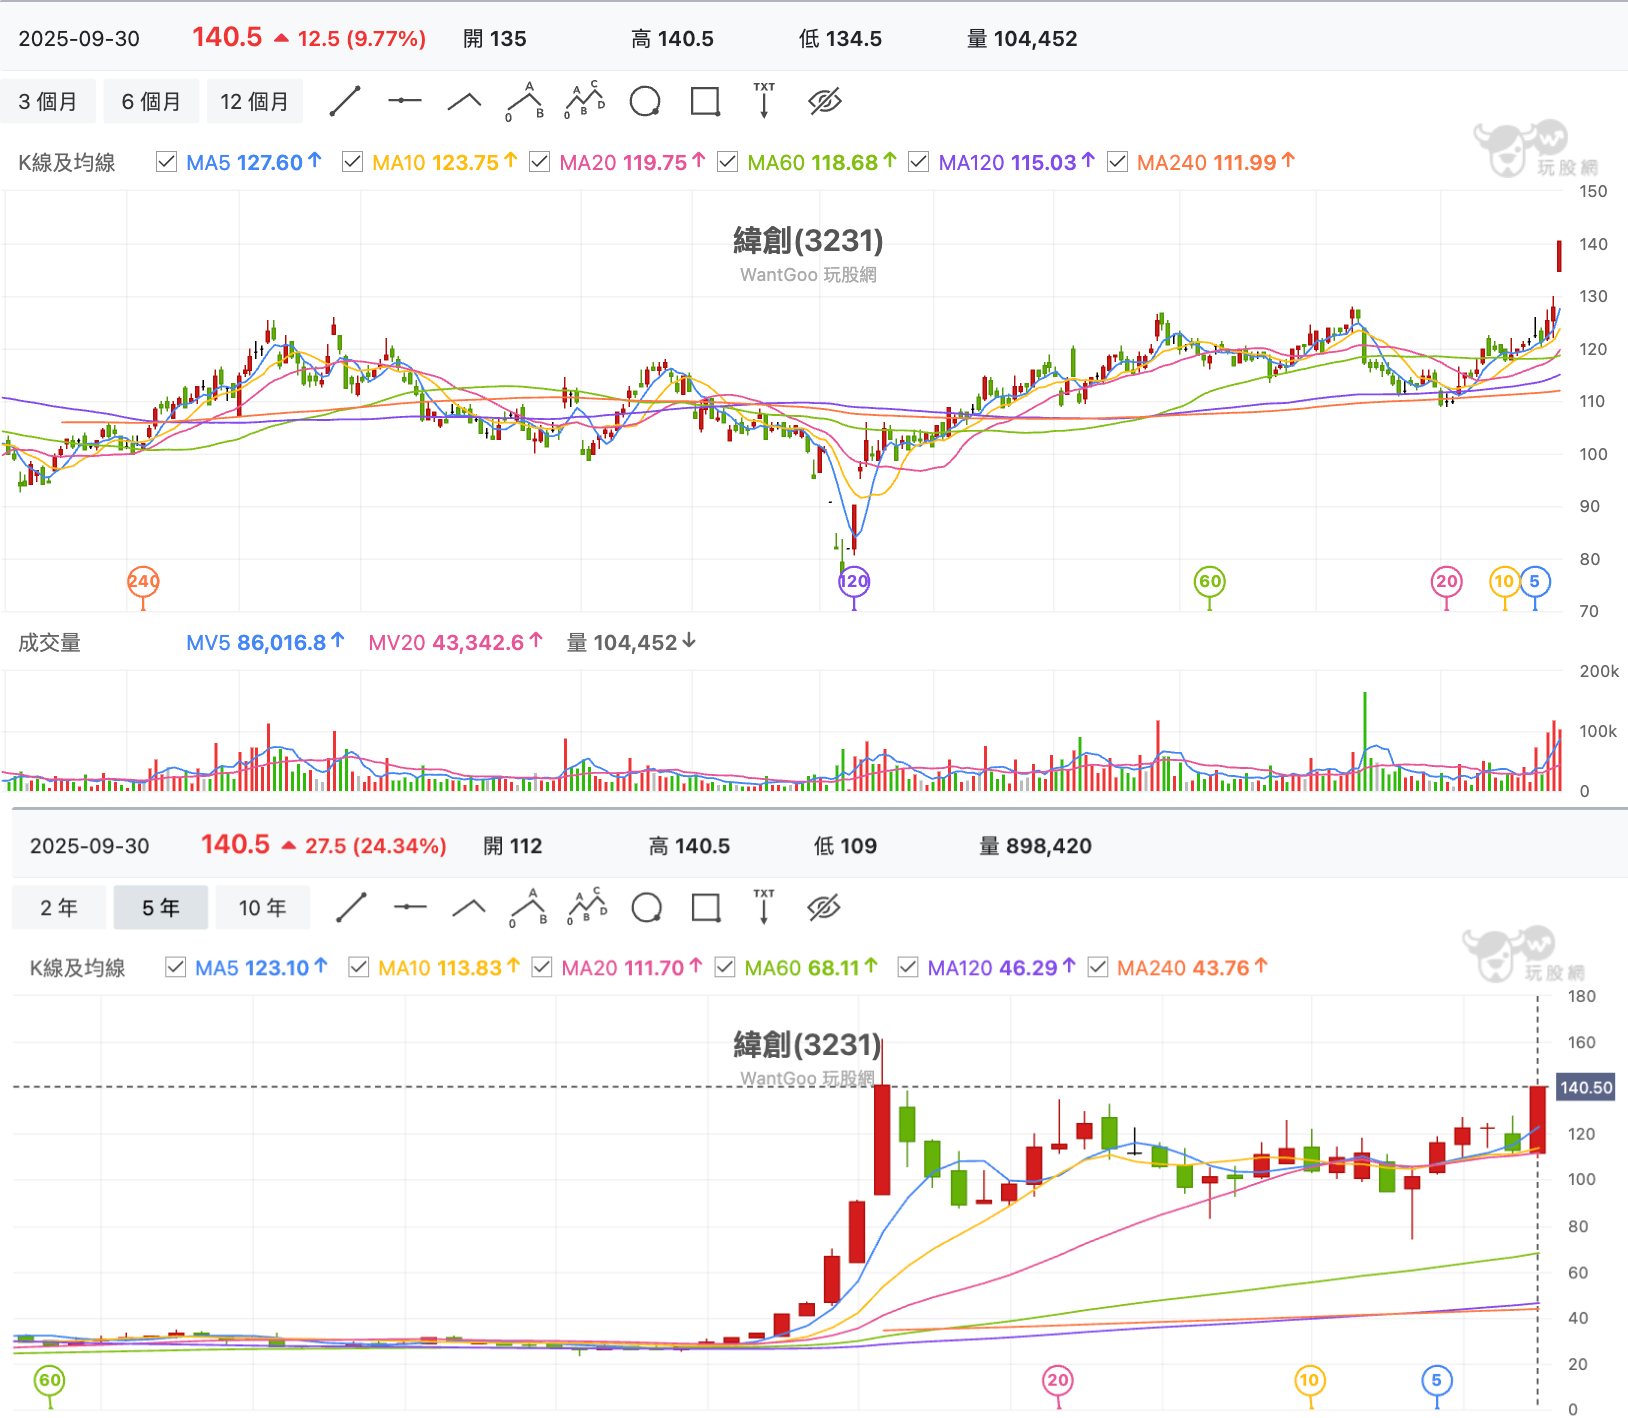Select trend line tool in 5-year chart

coord(351,908)
